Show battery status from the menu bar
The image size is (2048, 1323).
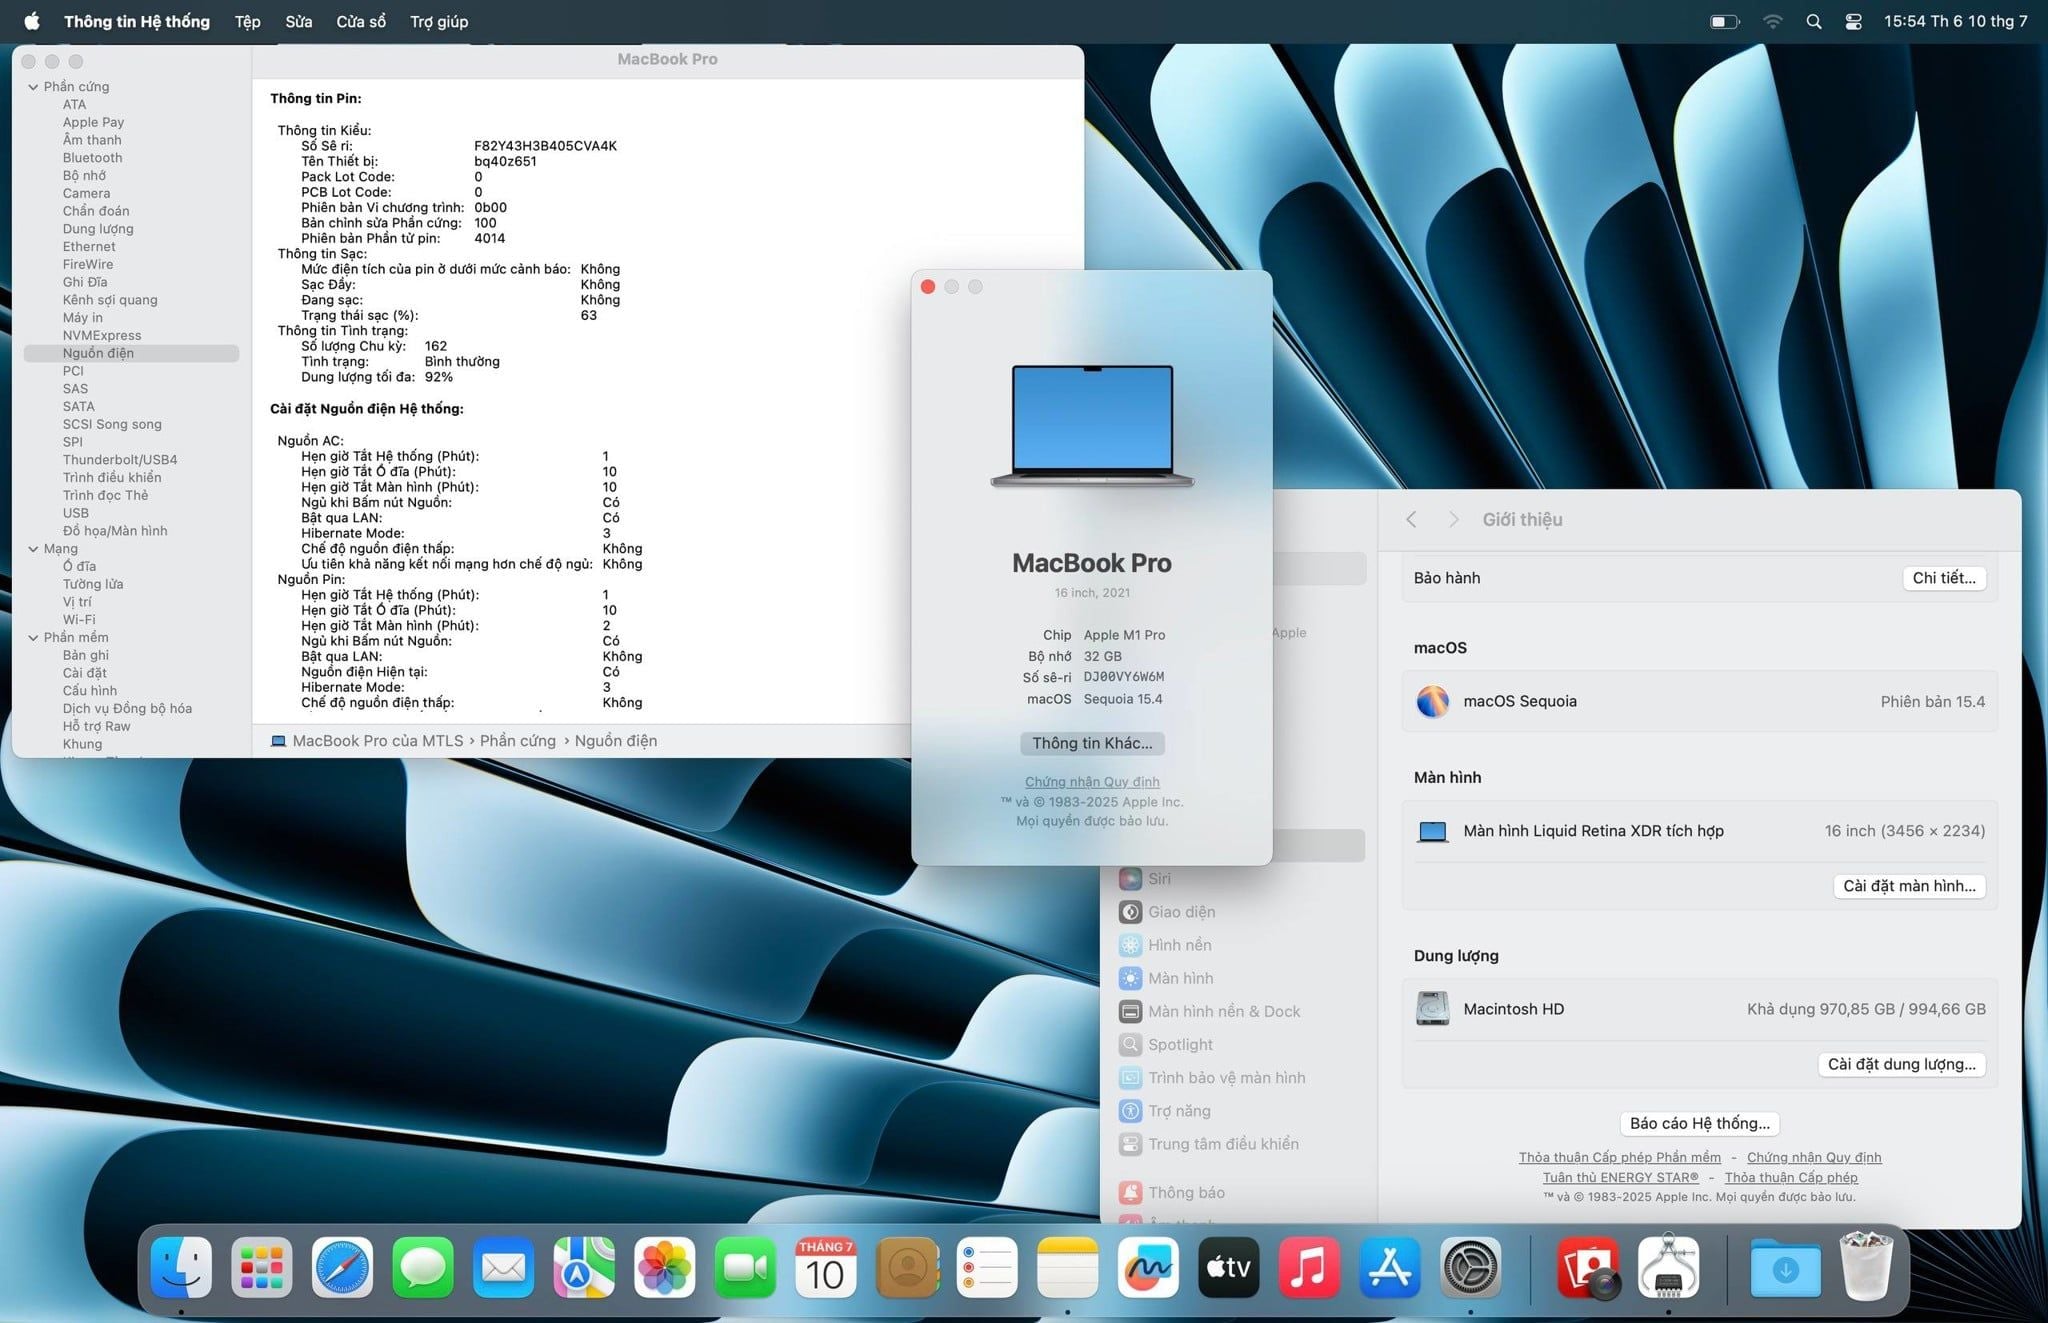click(1724, 21)
